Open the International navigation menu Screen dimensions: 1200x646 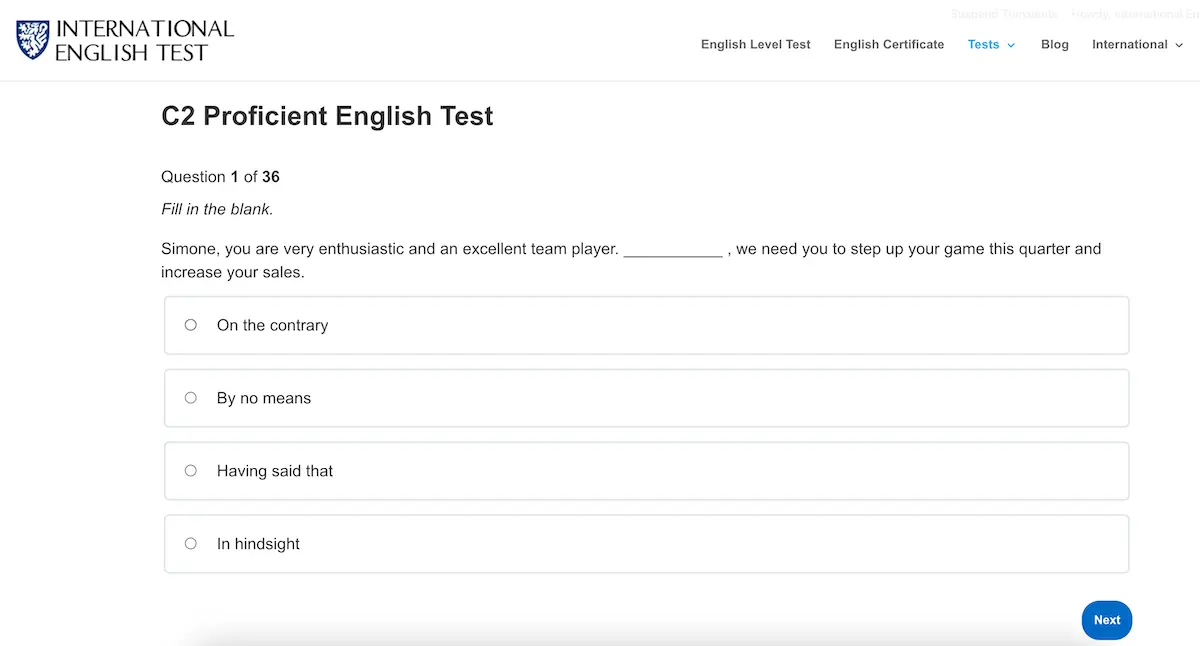pos(1130,45)
